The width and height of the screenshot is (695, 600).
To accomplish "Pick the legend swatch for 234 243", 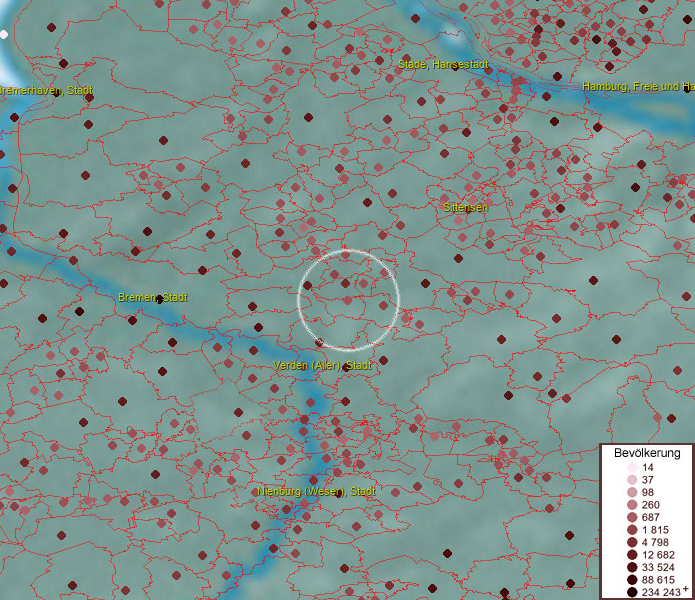I will (632, 592).
